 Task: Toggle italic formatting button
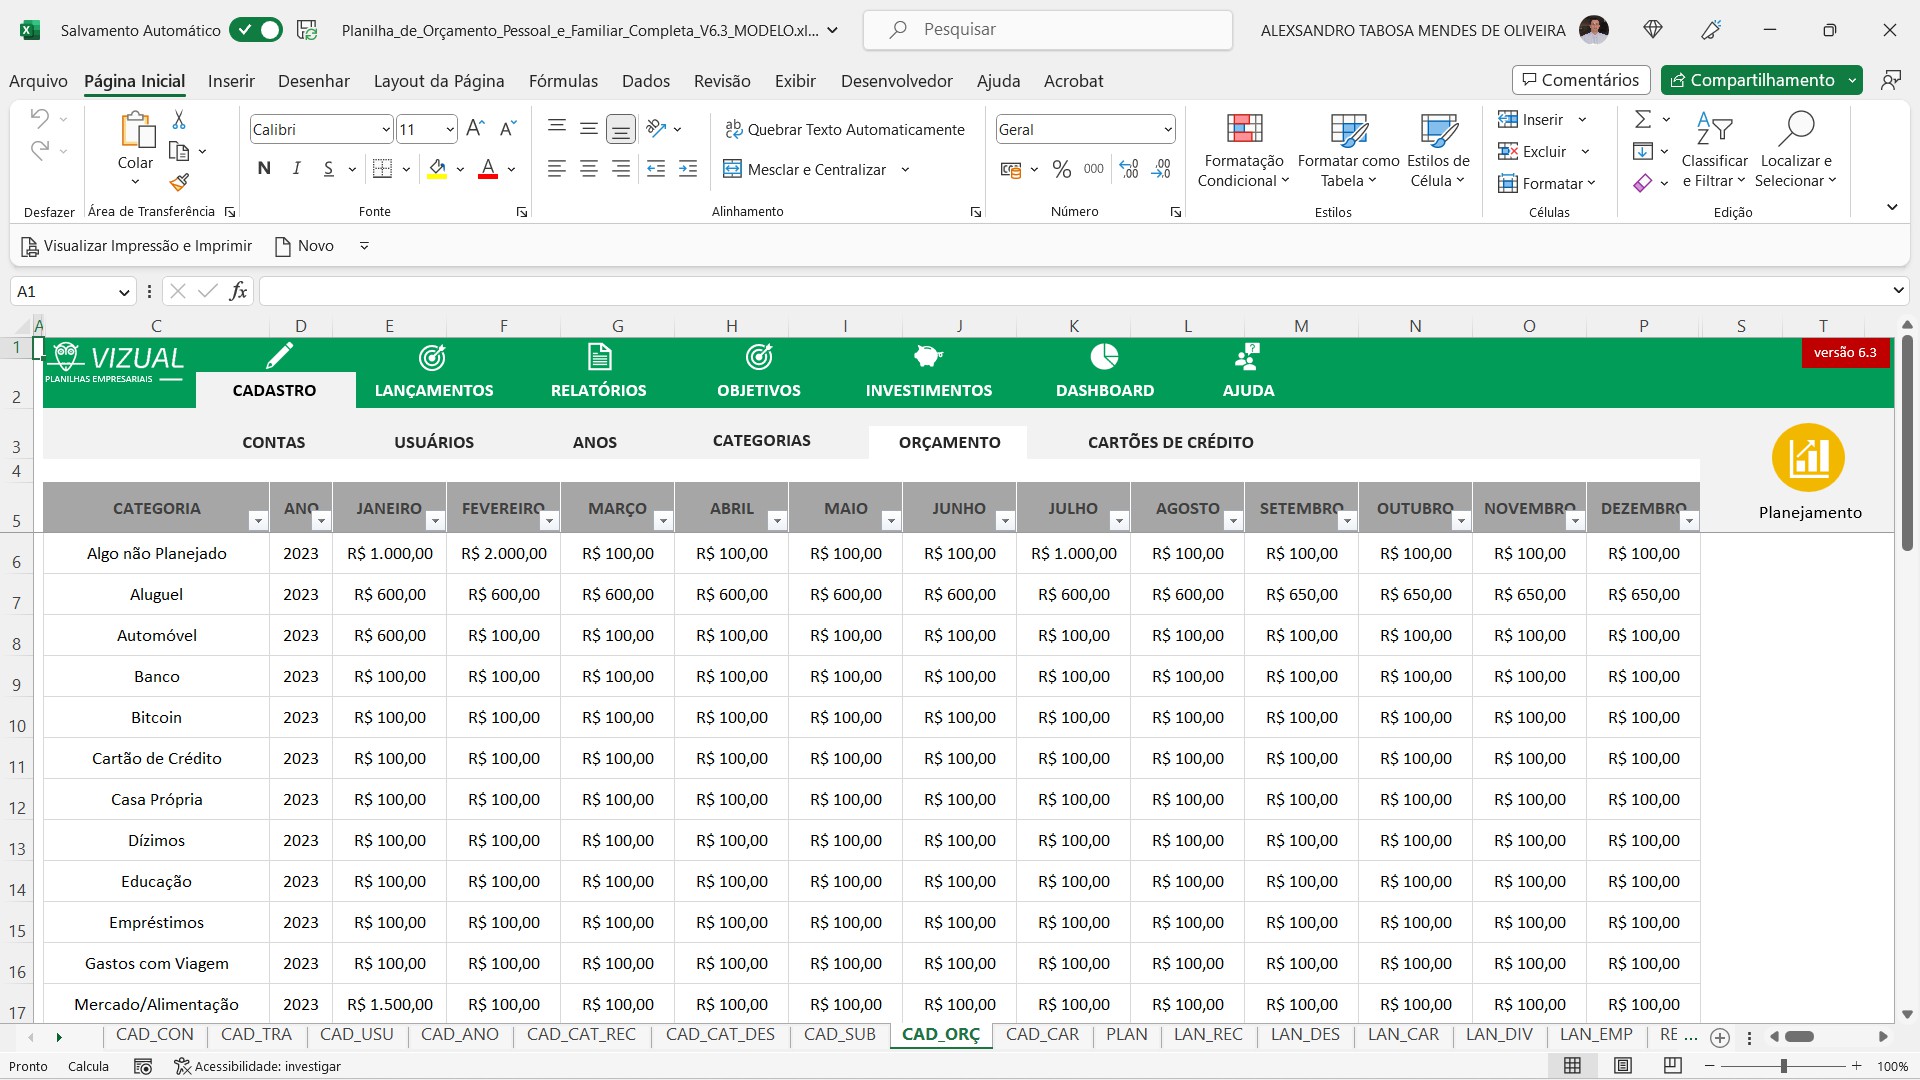(x=296, y=169)
